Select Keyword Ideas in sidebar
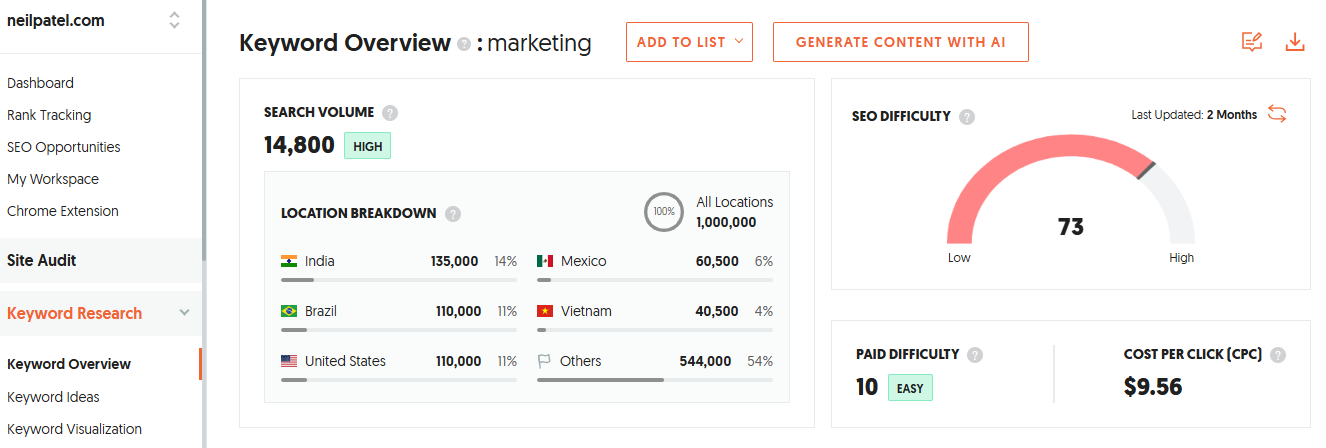Screen dimensions: 1326x448 (53, 397)
